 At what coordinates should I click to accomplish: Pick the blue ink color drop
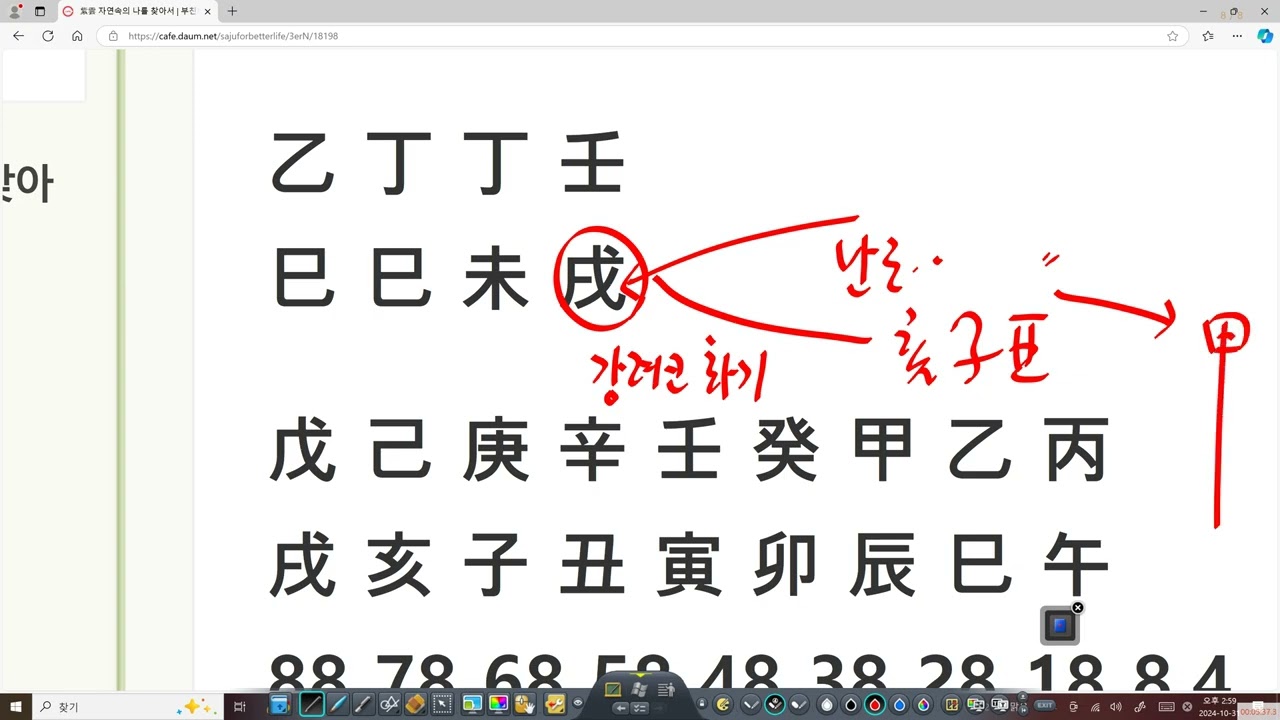(x=900, y=705)
